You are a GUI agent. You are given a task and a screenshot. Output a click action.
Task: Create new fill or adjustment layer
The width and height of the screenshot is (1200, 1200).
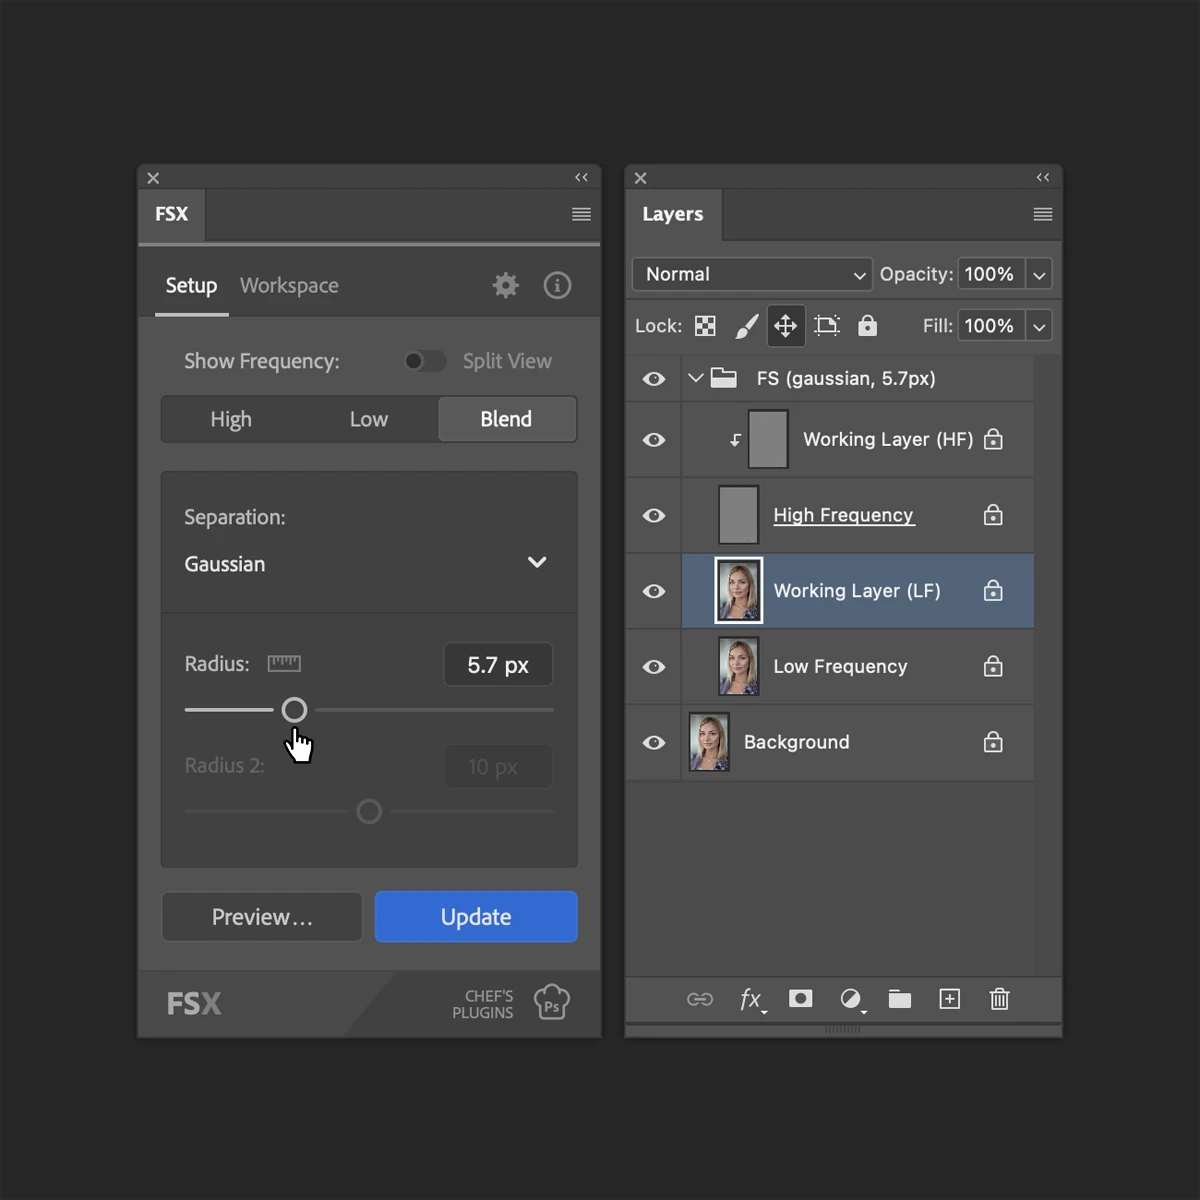pos(851,999)
